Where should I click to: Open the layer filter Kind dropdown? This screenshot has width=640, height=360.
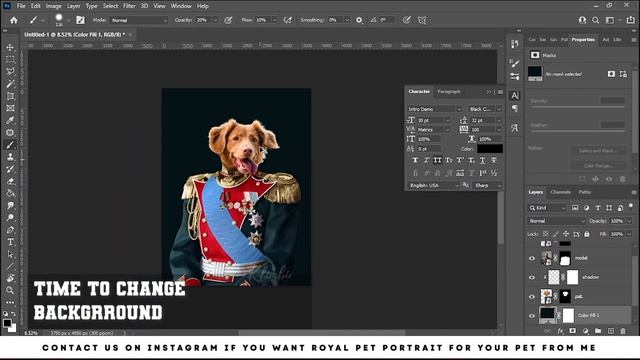(547, 208)
